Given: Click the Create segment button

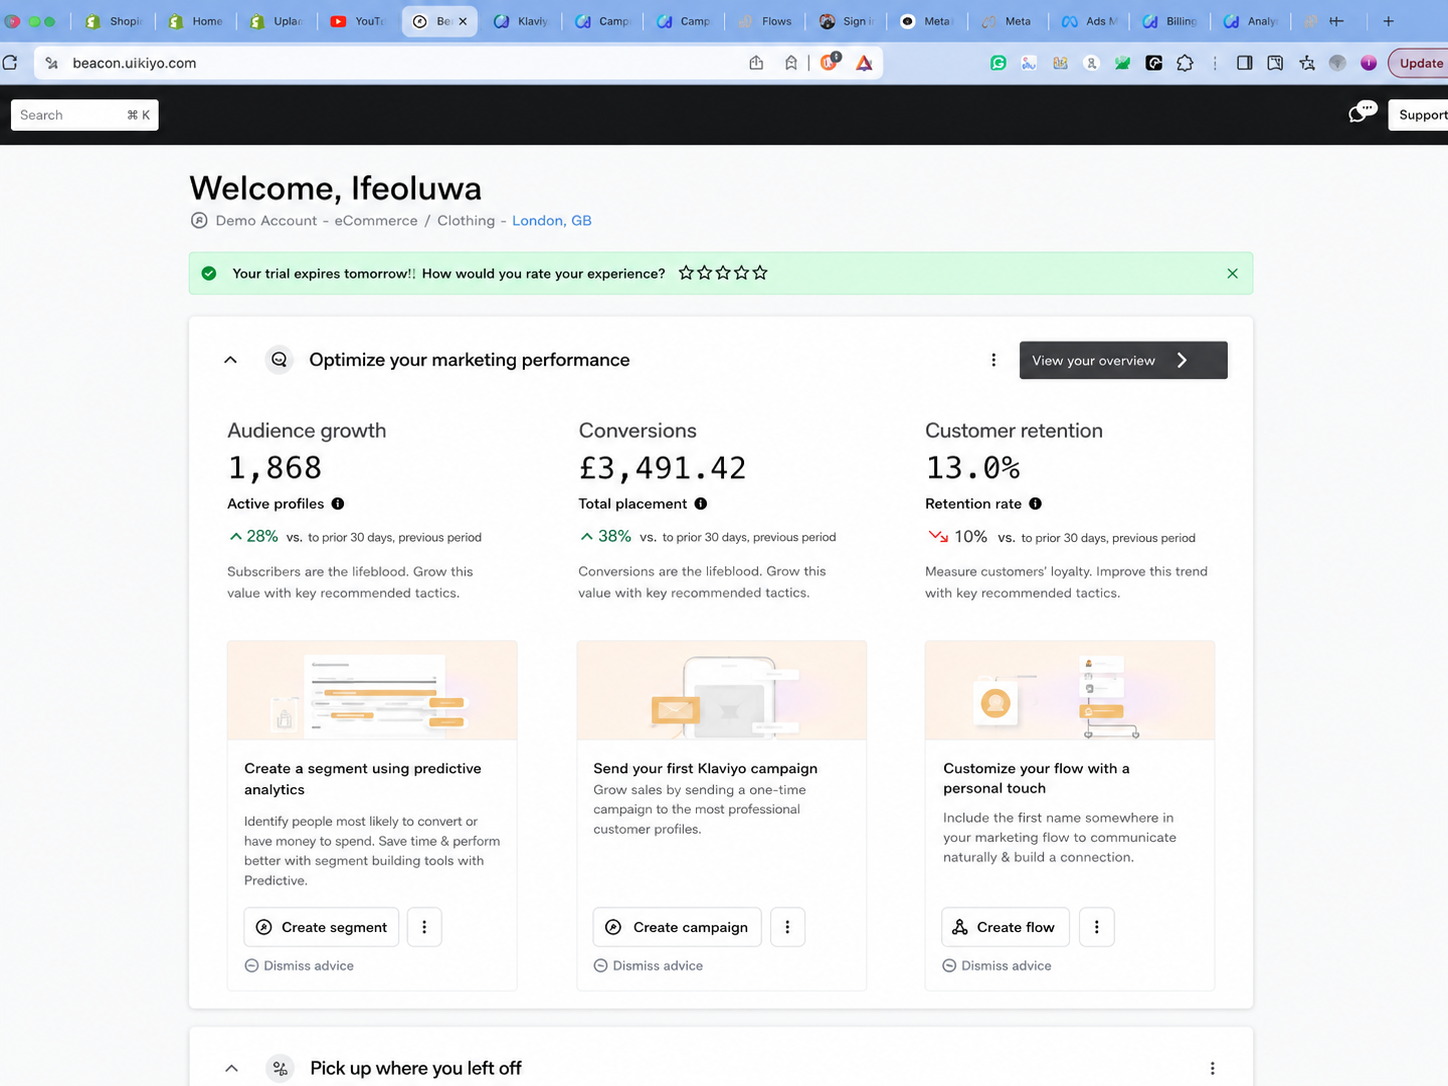Looking at the screenshot, I should tap(321, 927).
